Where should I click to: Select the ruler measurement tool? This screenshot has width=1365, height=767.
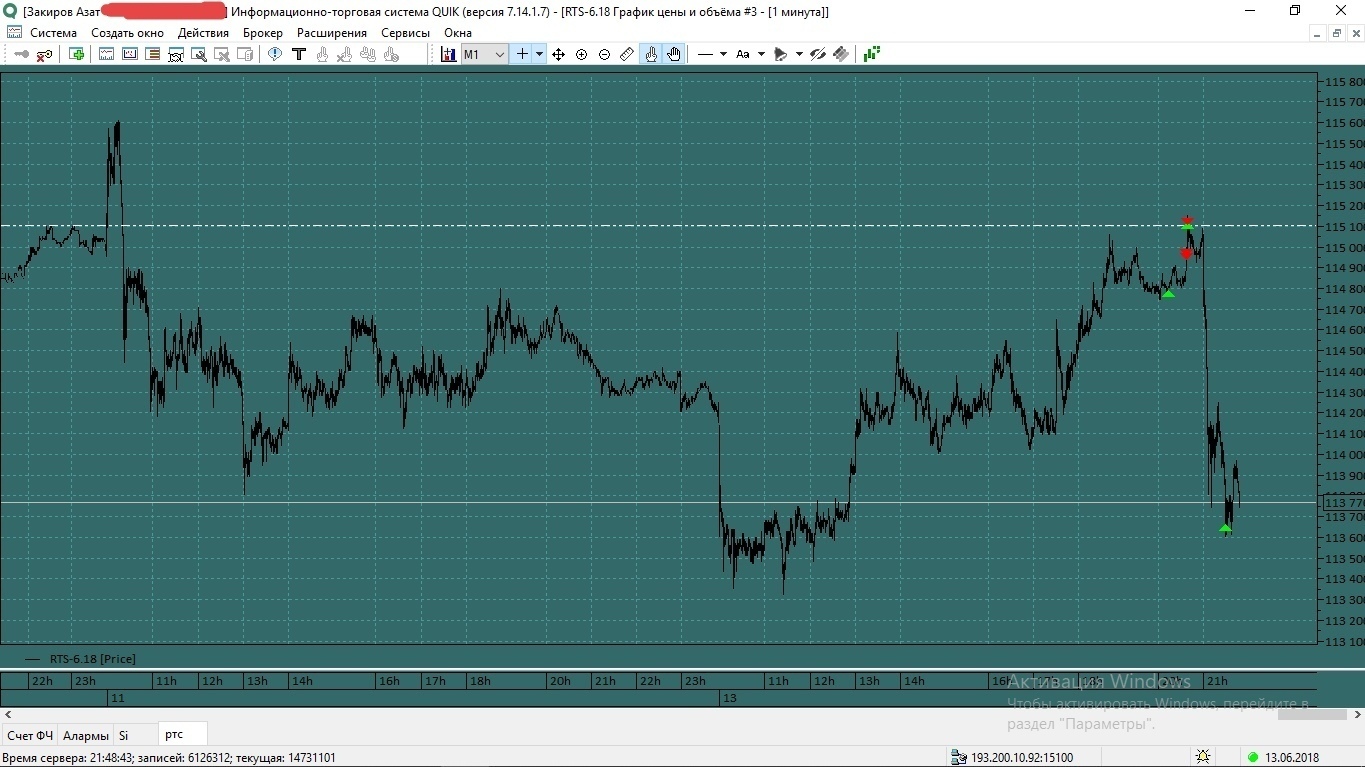627,54
